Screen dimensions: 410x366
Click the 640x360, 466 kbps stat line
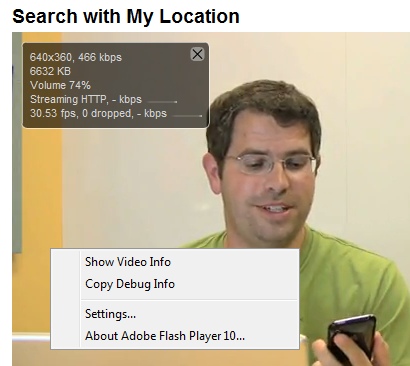point(76,57)
